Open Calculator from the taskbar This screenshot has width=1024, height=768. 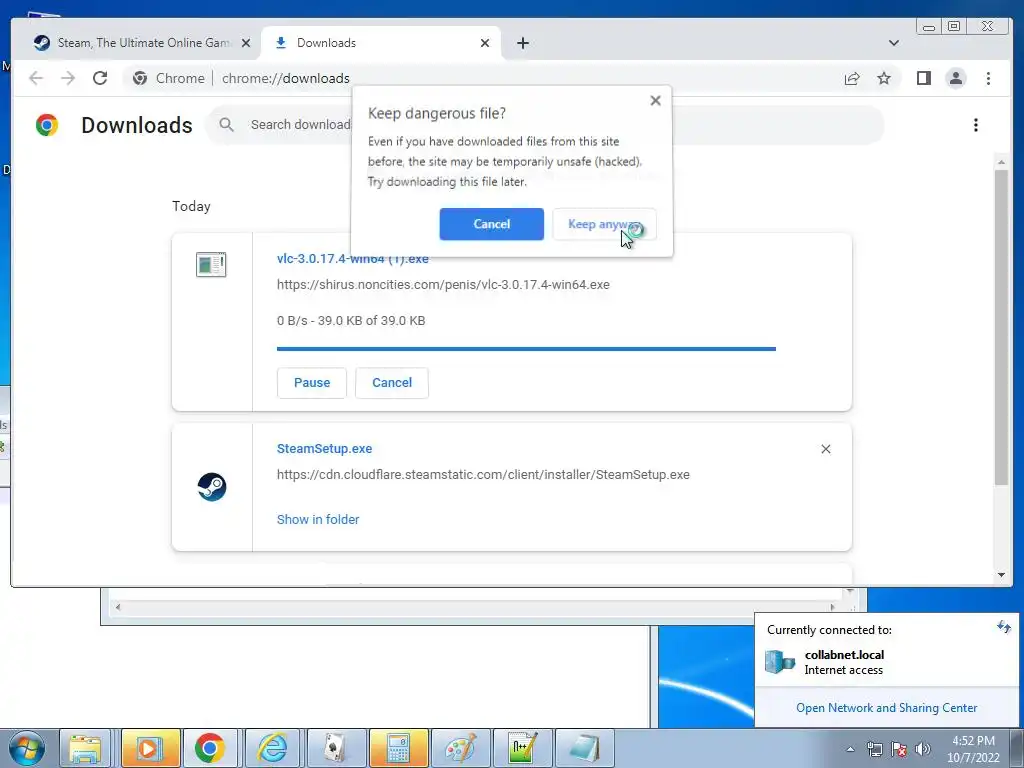pyautogui.click(x=398, y=748)
